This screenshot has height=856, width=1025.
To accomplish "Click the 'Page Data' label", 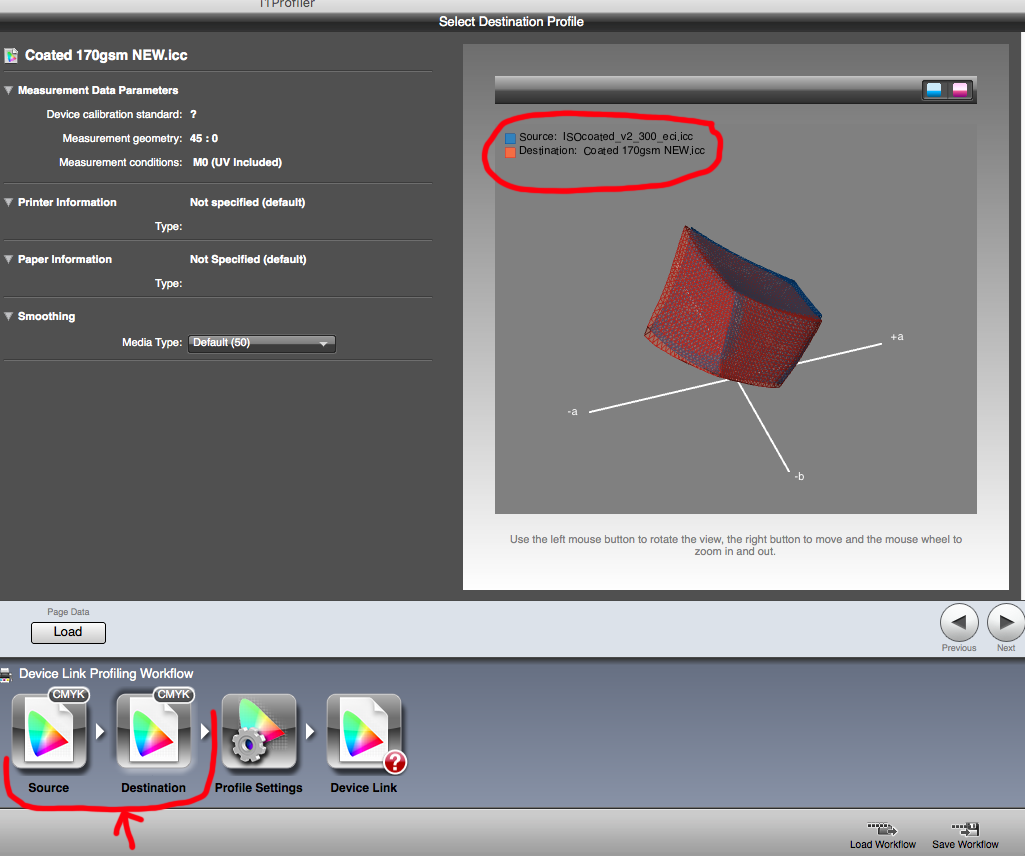I will [x=68, y=612].
